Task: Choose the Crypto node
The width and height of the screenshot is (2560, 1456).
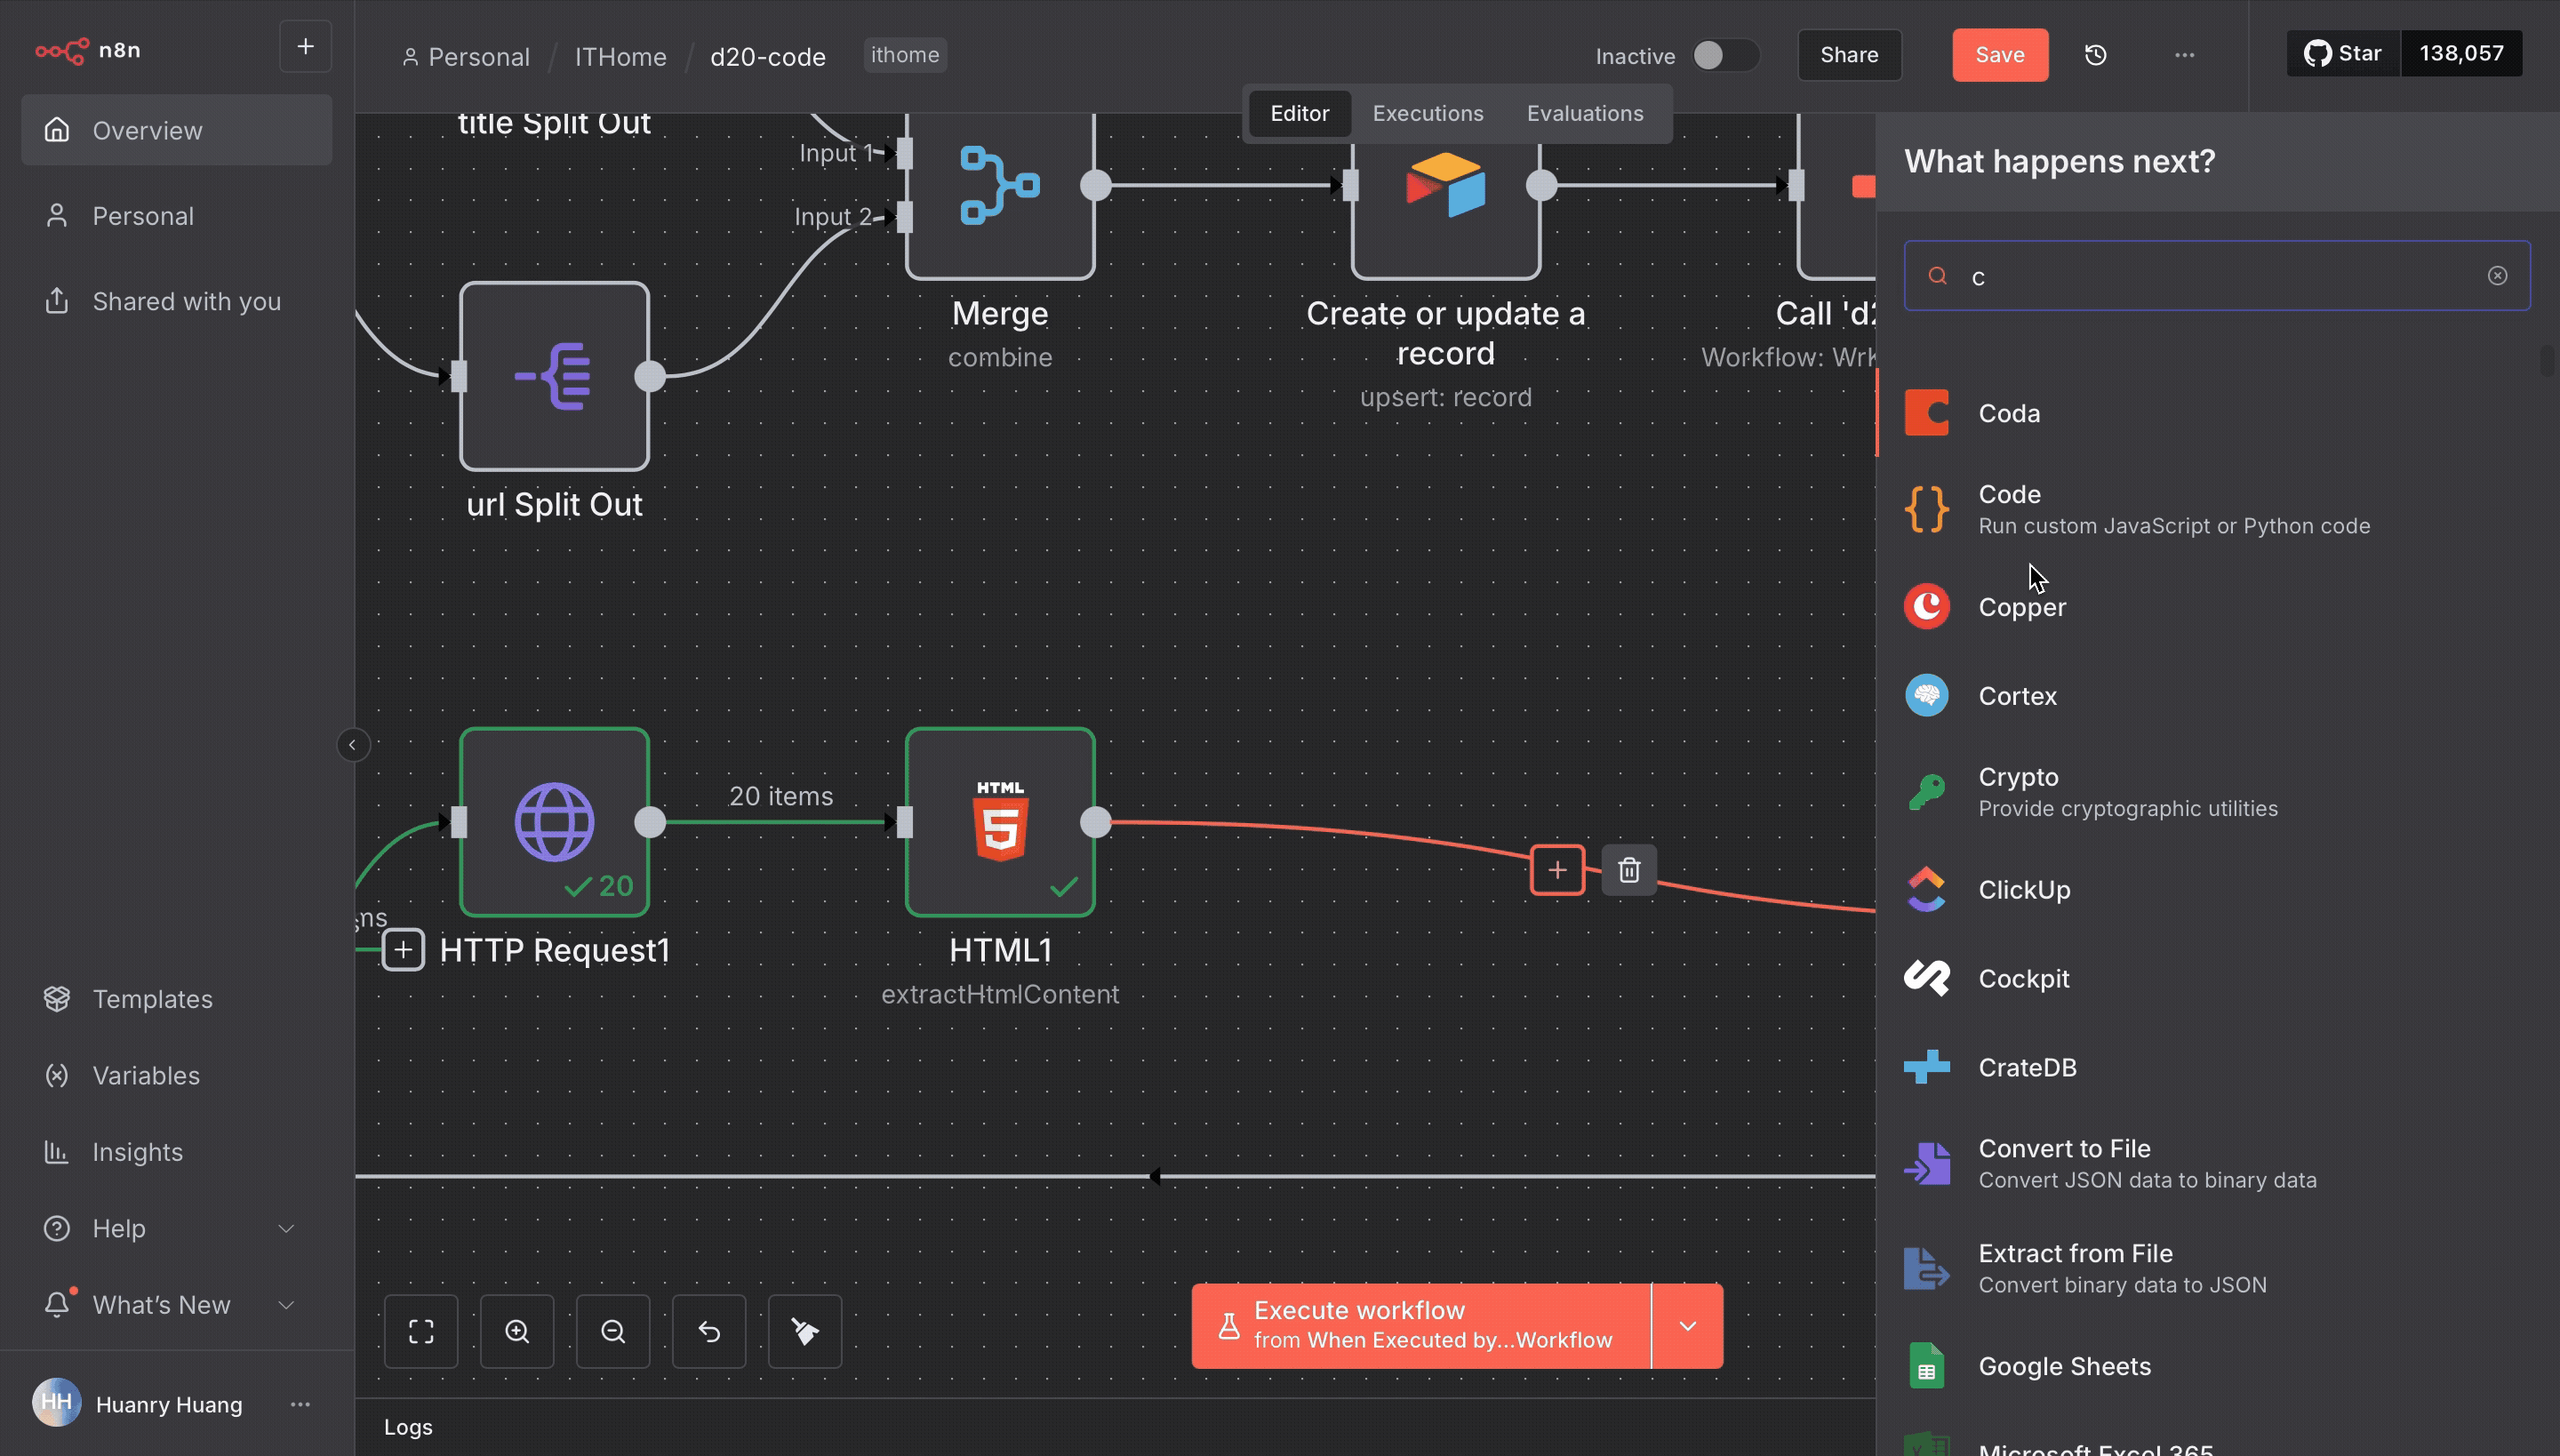Action: click(2217, 792)
